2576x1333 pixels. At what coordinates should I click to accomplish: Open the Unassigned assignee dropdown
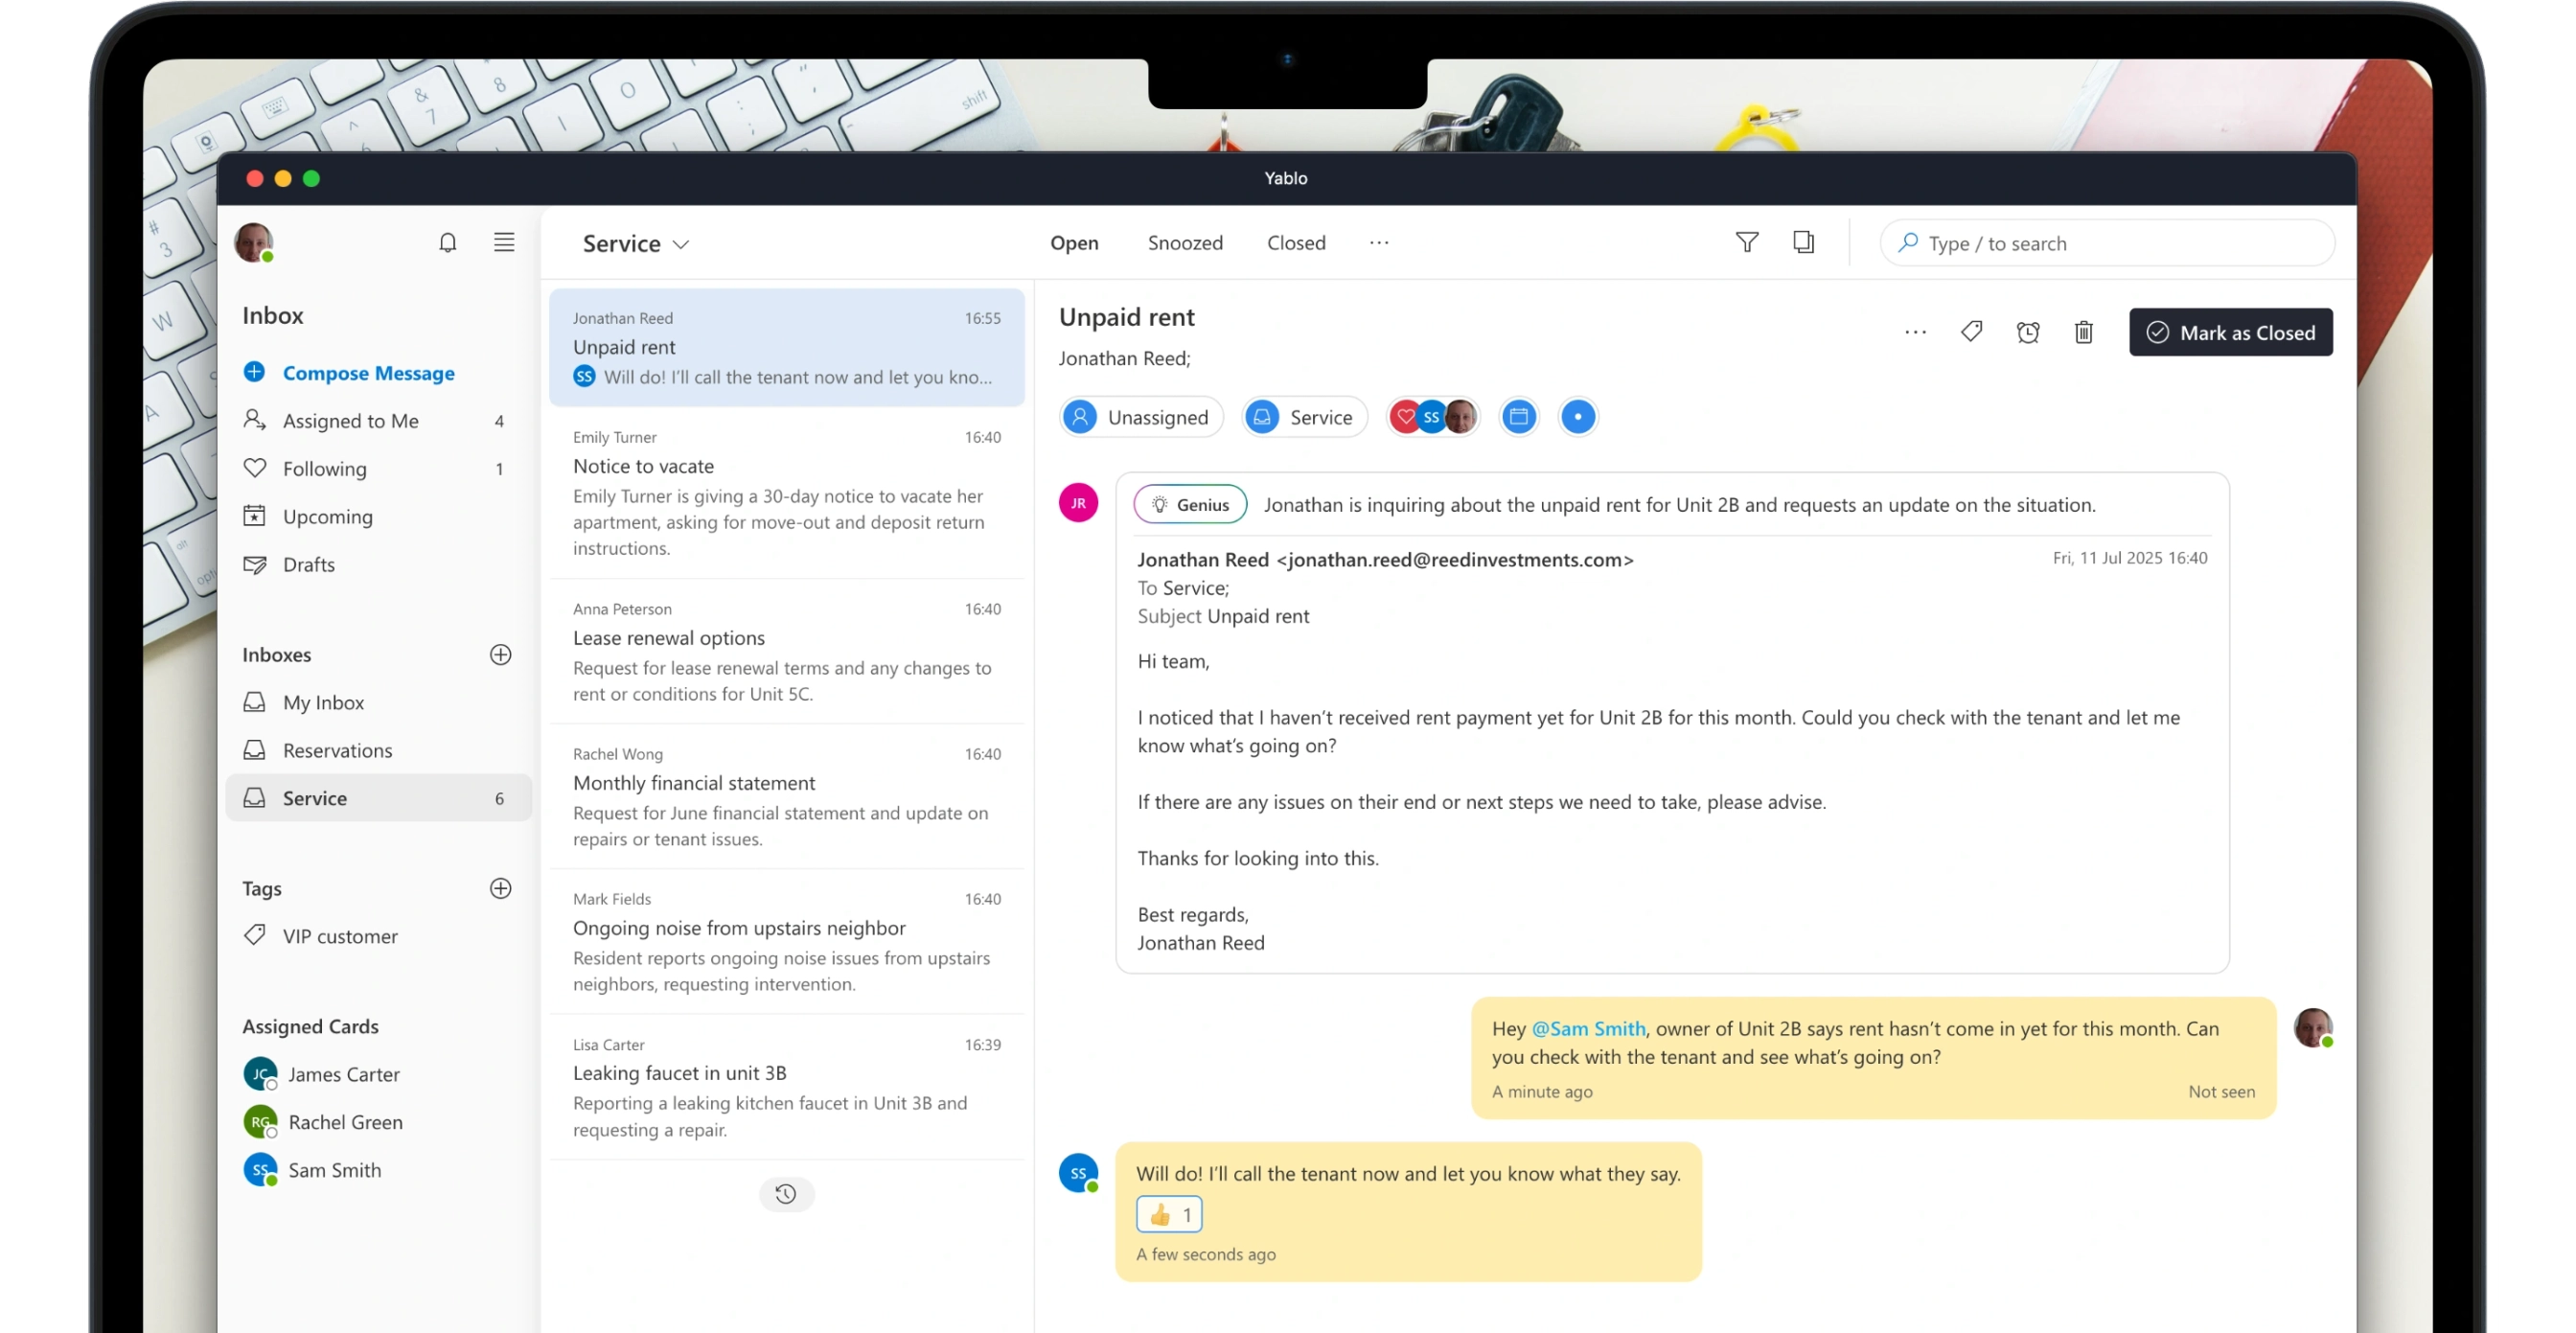point(1141,417)
